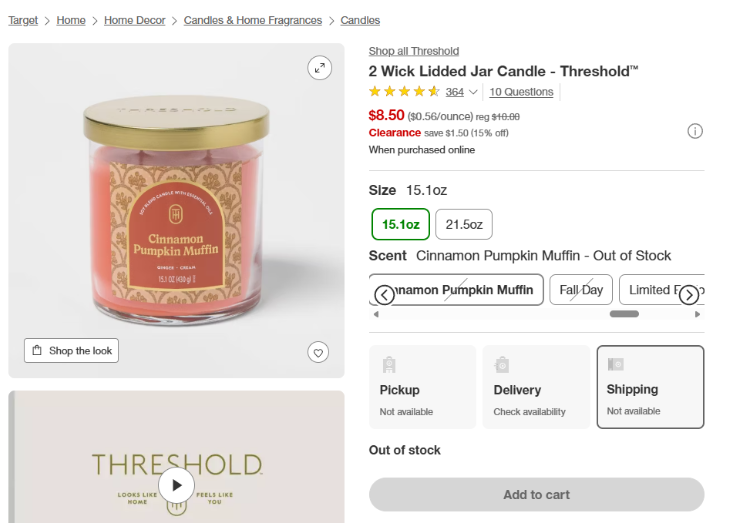
Task: Choose the Fall Day scent
Action: [581, 290]
